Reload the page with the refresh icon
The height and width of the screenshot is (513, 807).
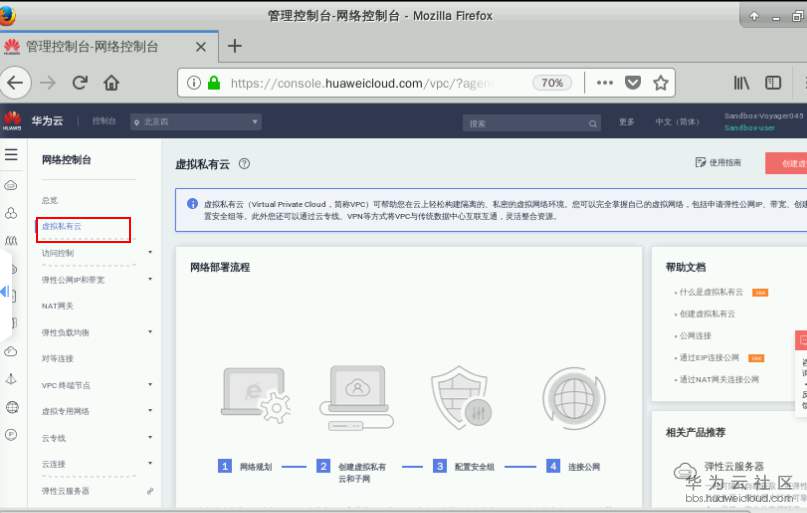click(x=80, y=82)
